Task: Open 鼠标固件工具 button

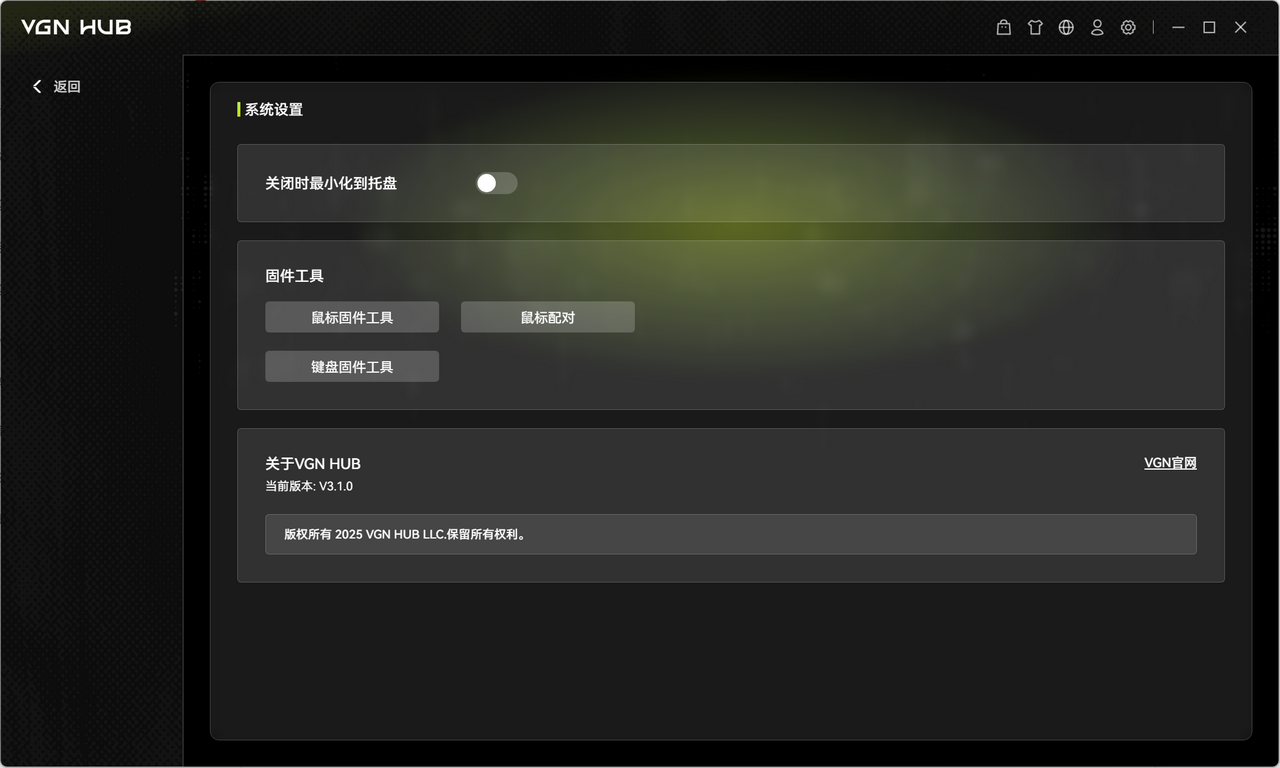Action: point(352,317)
